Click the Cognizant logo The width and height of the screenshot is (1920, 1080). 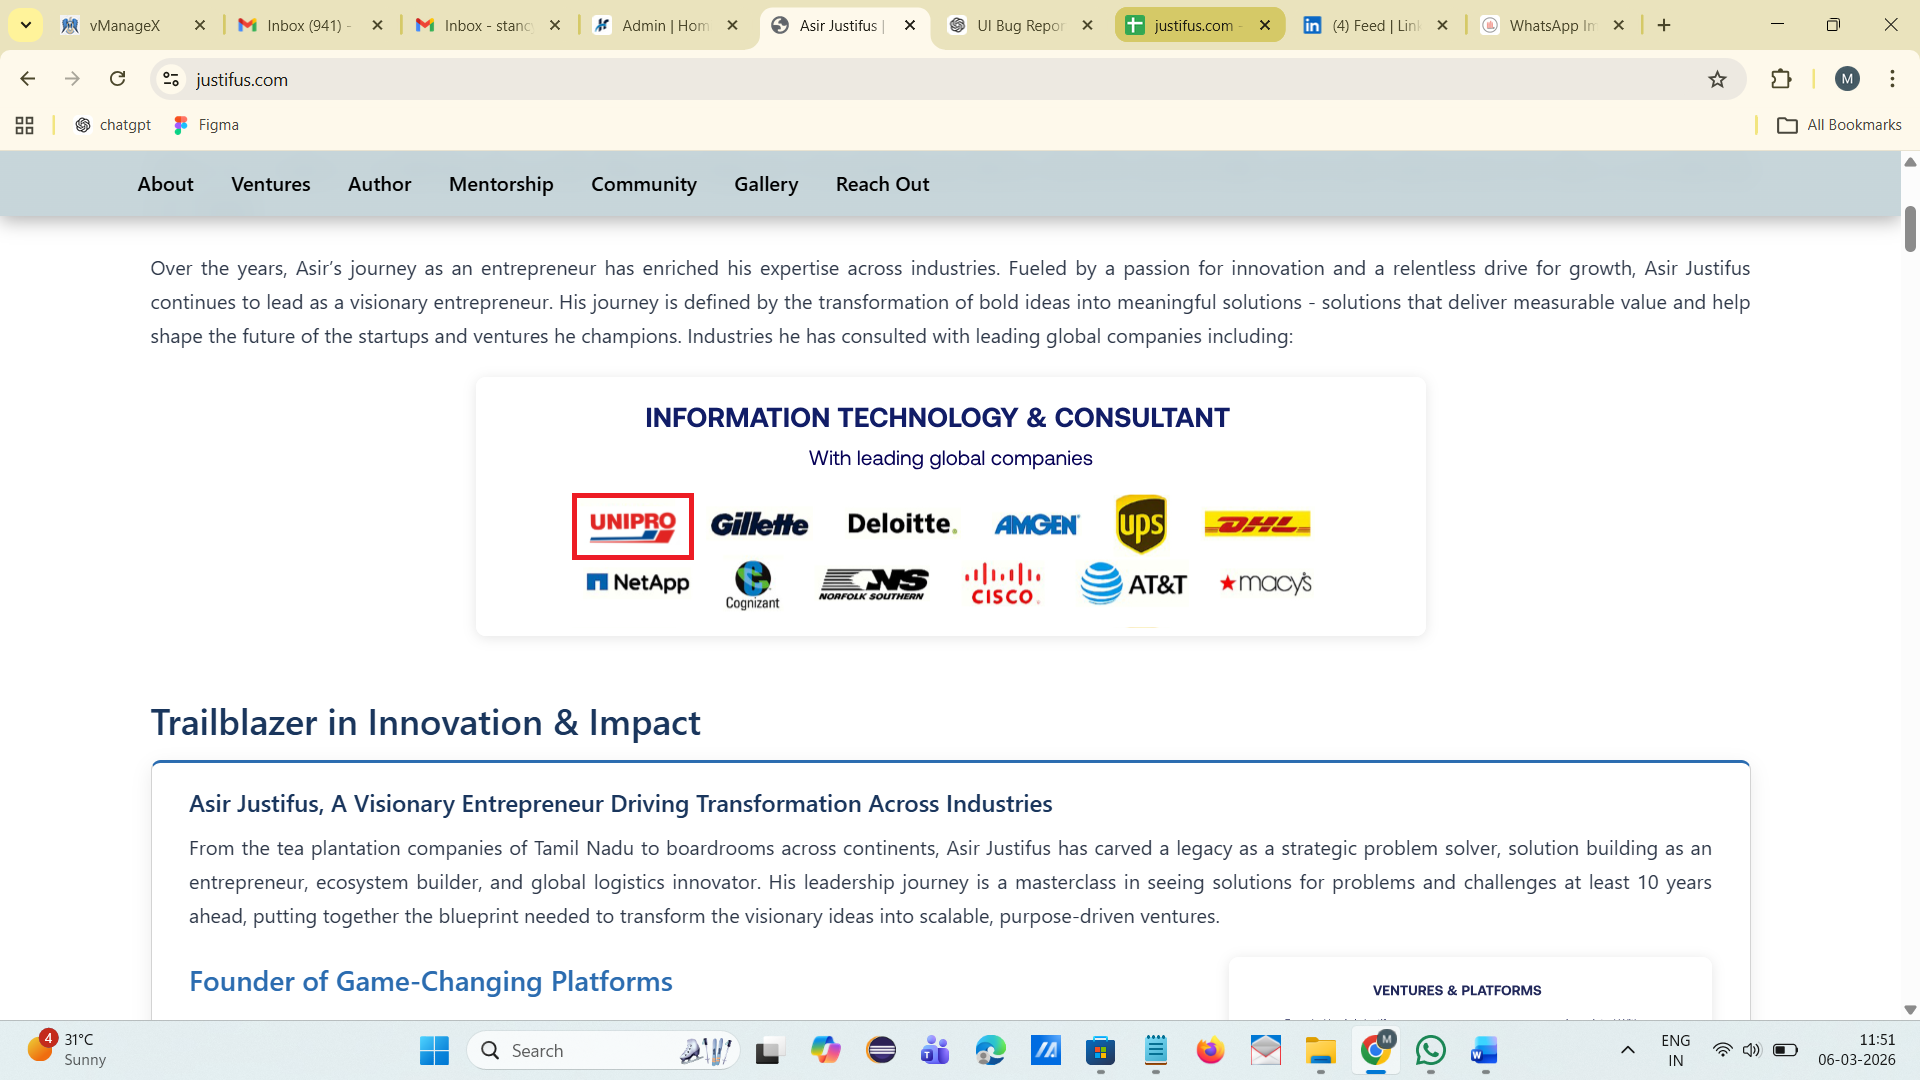click(752, 585)
